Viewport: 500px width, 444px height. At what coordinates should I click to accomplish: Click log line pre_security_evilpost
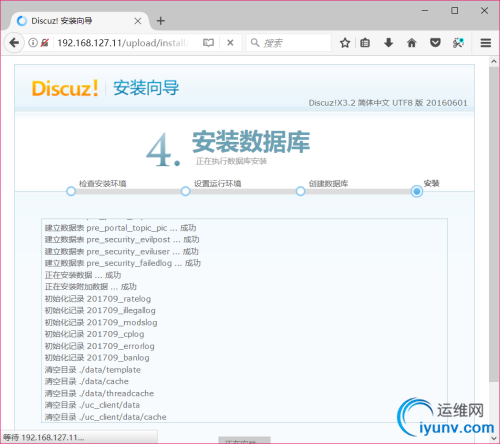click(x=122, y=240)
